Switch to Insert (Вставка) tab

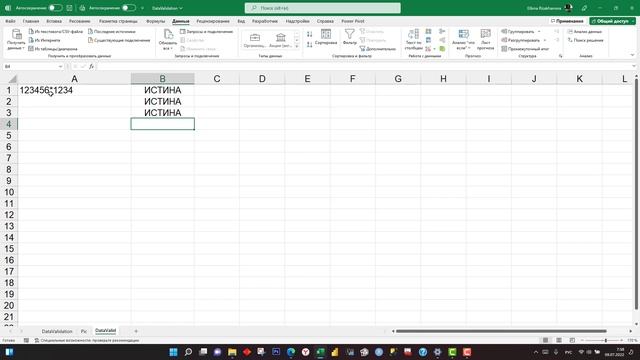click(54, 21)
